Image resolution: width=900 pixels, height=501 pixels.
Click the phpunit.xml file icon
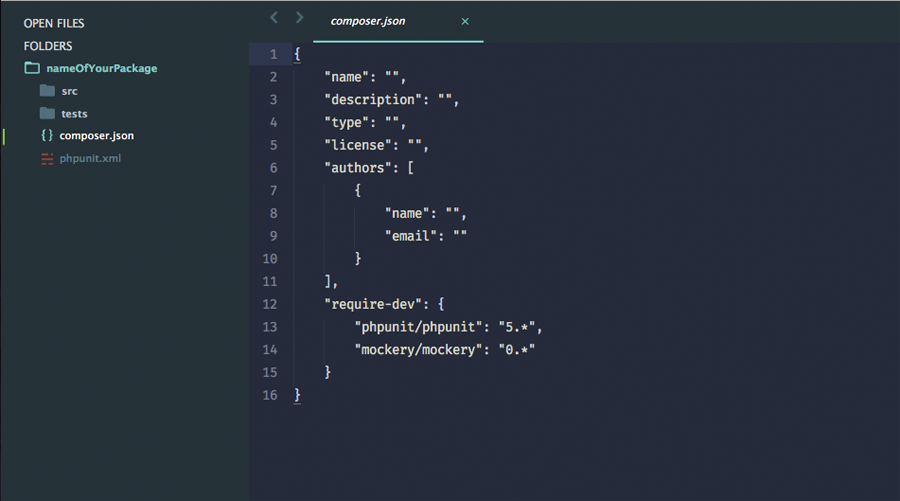(47, 159)
